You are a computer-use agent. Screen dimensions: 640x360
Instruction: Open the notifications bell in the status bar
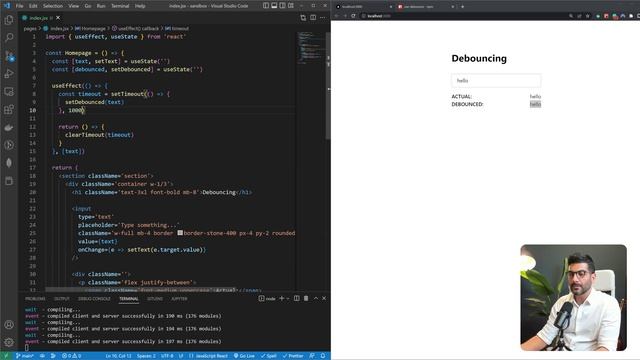click(323, 356)
